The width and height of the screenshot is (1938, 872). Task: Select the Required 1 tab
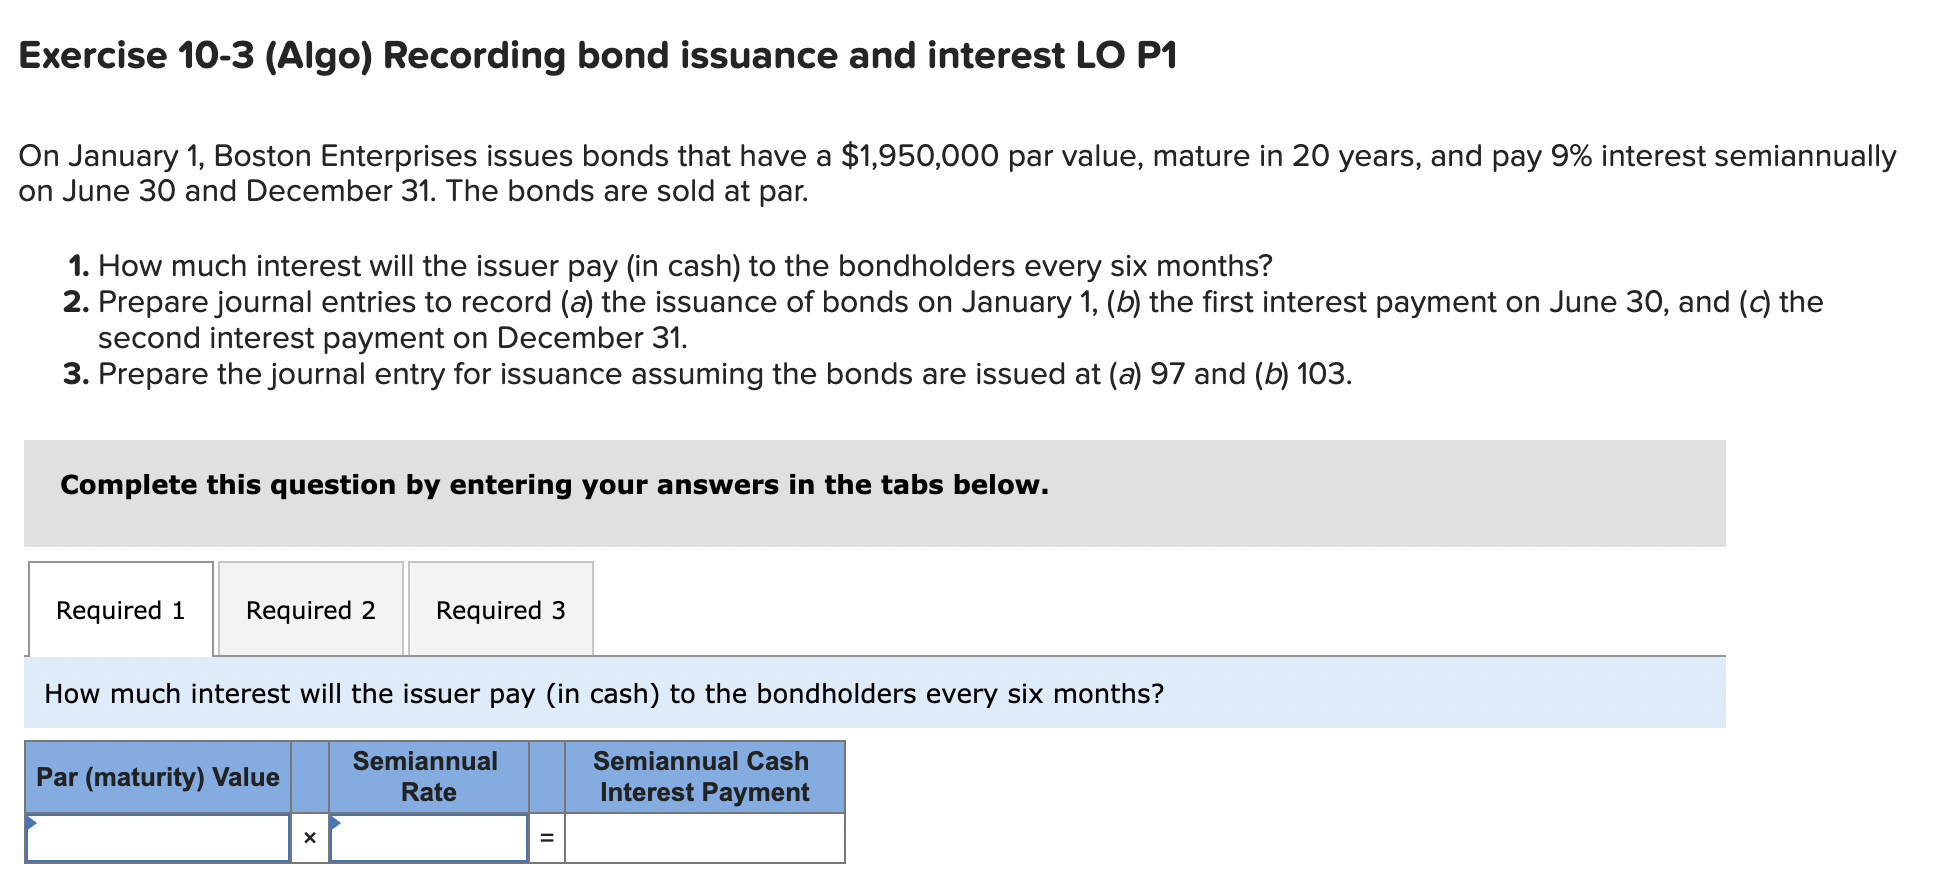[x=120, y=609]
